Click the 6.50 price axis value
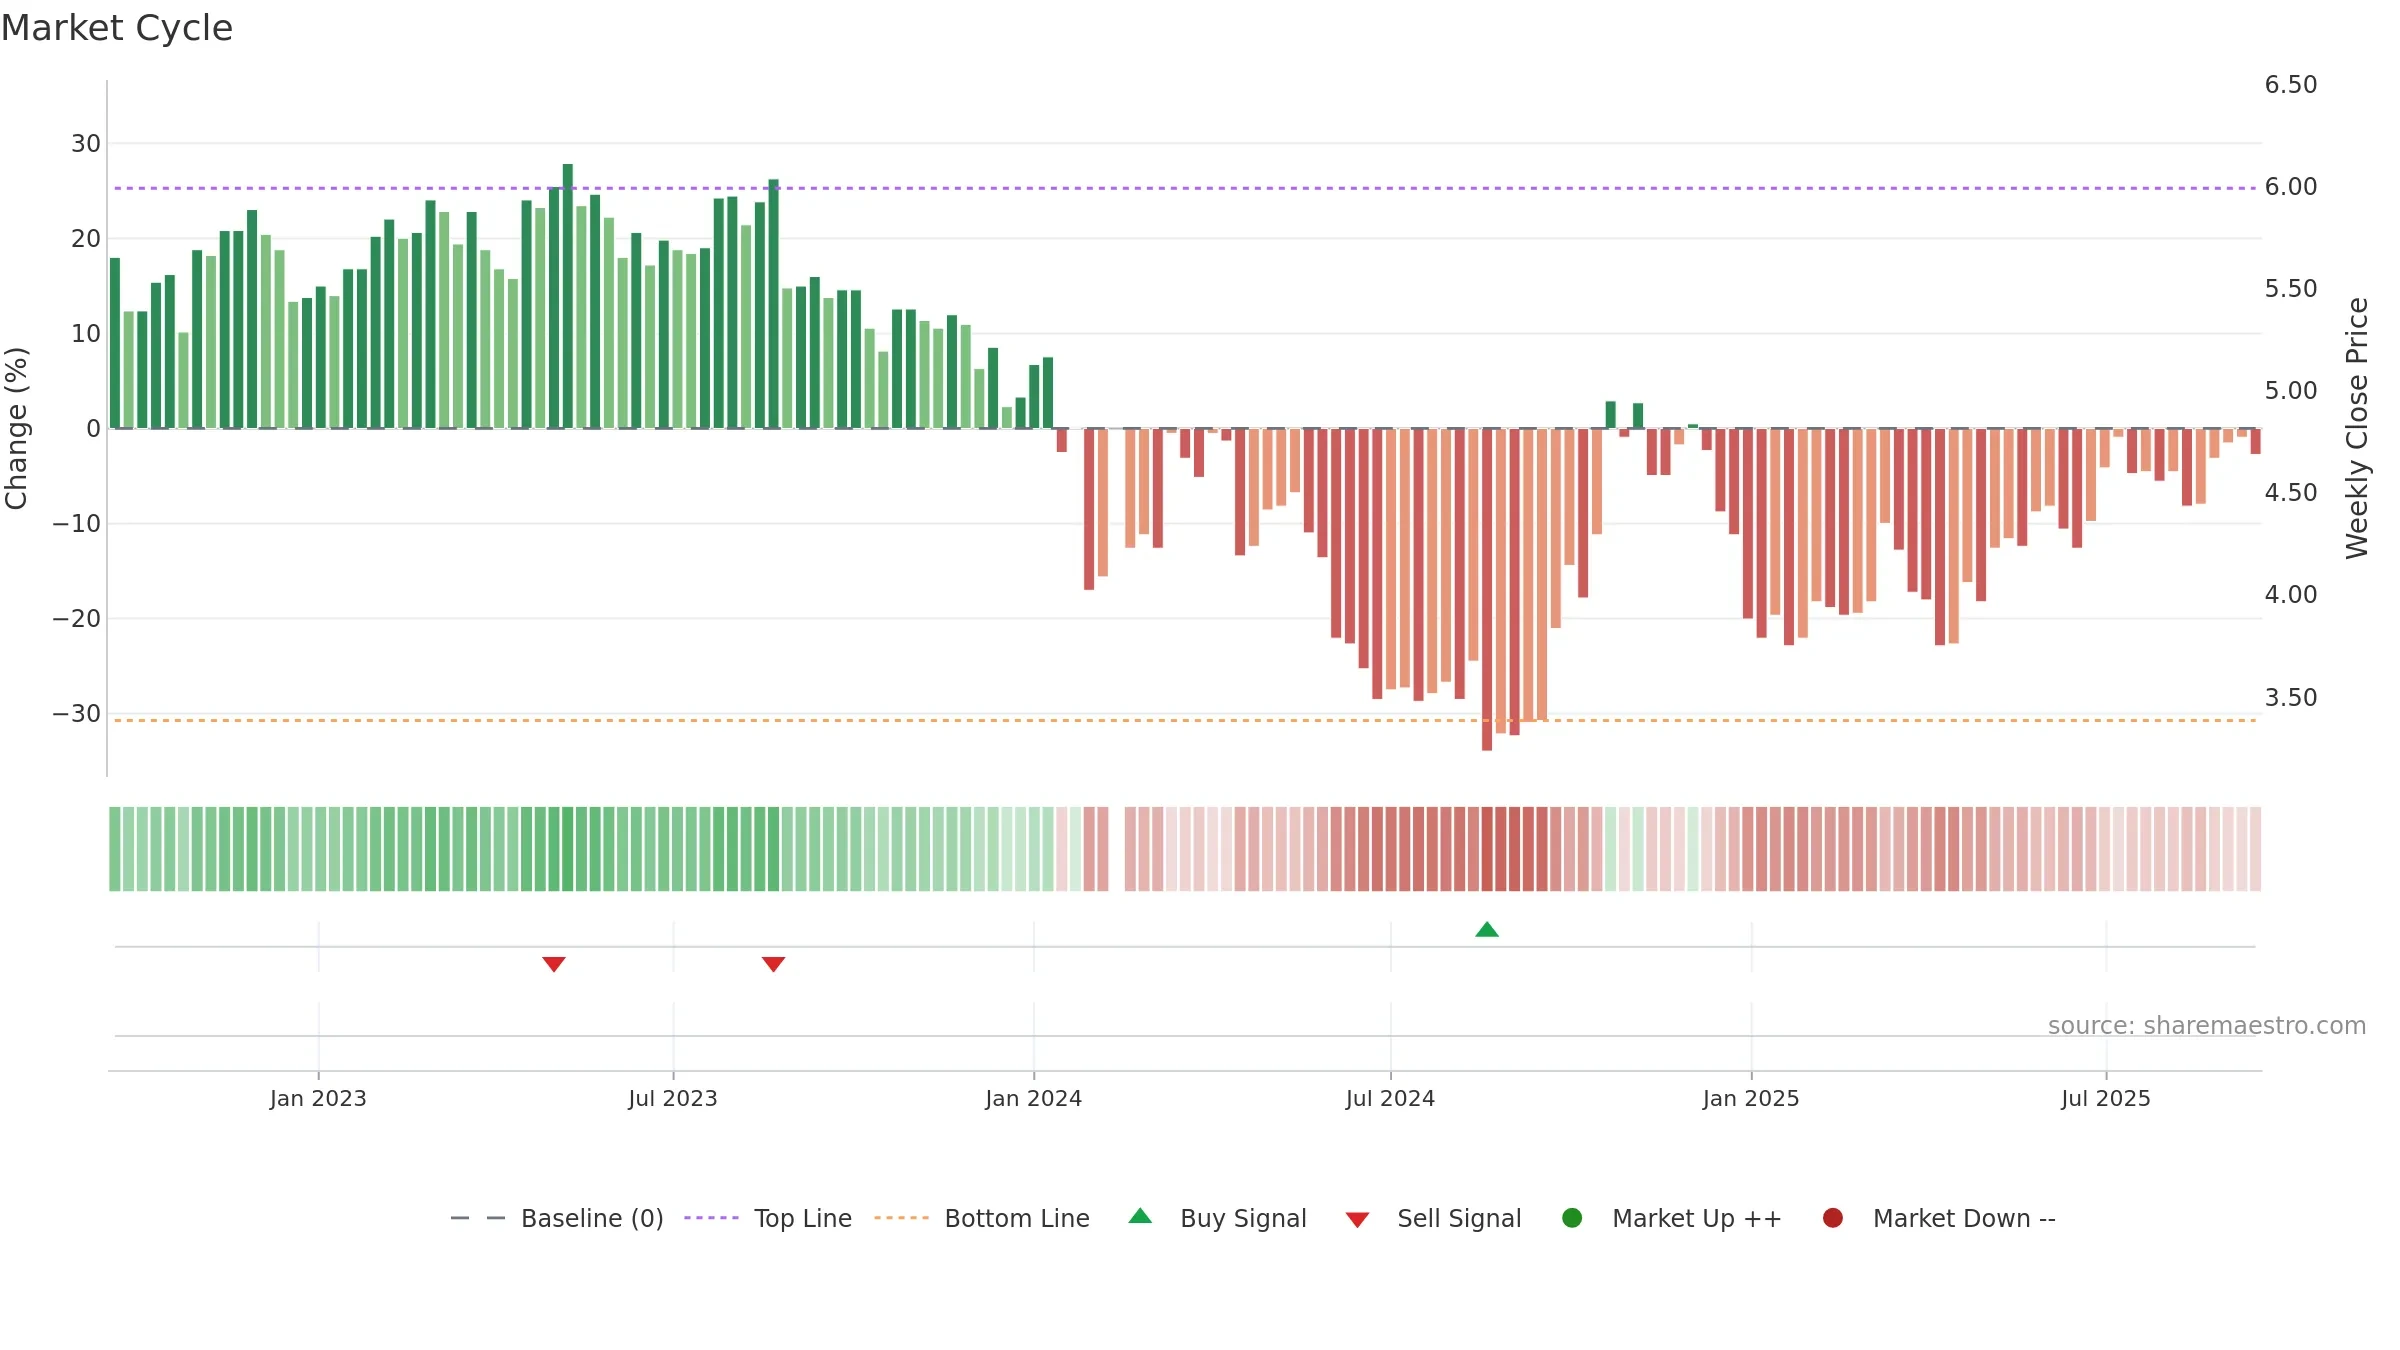The image size is (2400, 1350). (x=2291, y=85)
